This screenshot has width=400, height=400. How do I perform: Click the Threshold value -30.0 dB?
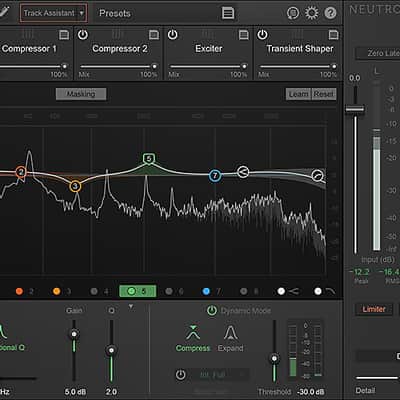[311, 392]
